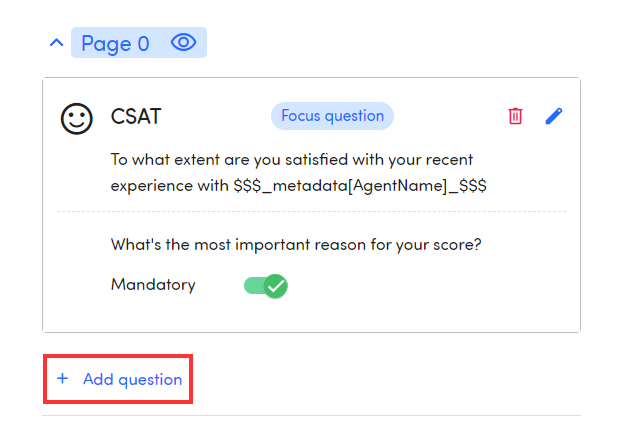Click the CSAT smiley face icon

click(x=77, y=118)
